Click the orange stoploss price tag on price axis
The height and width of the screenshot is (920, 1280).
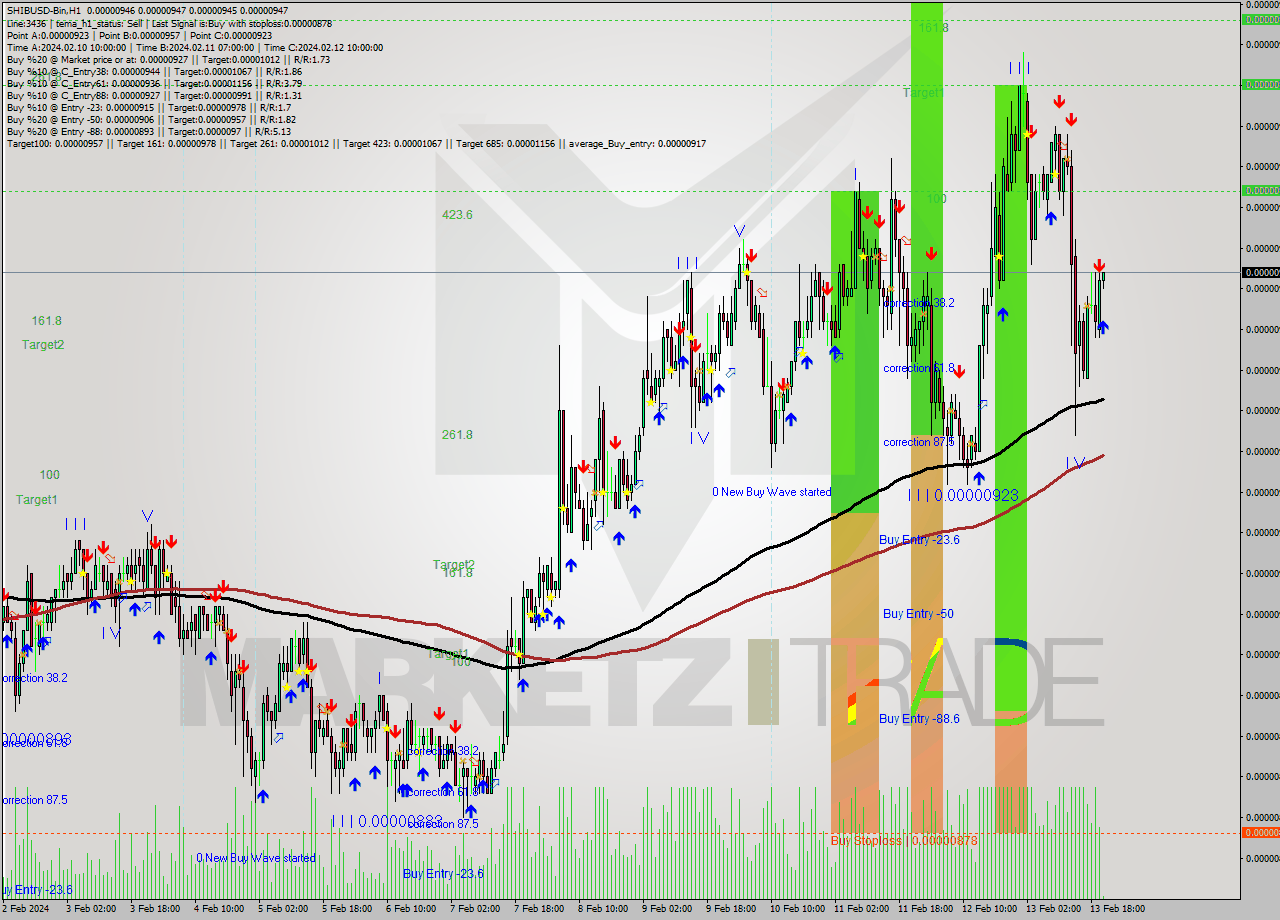(x=1260, y=832)
